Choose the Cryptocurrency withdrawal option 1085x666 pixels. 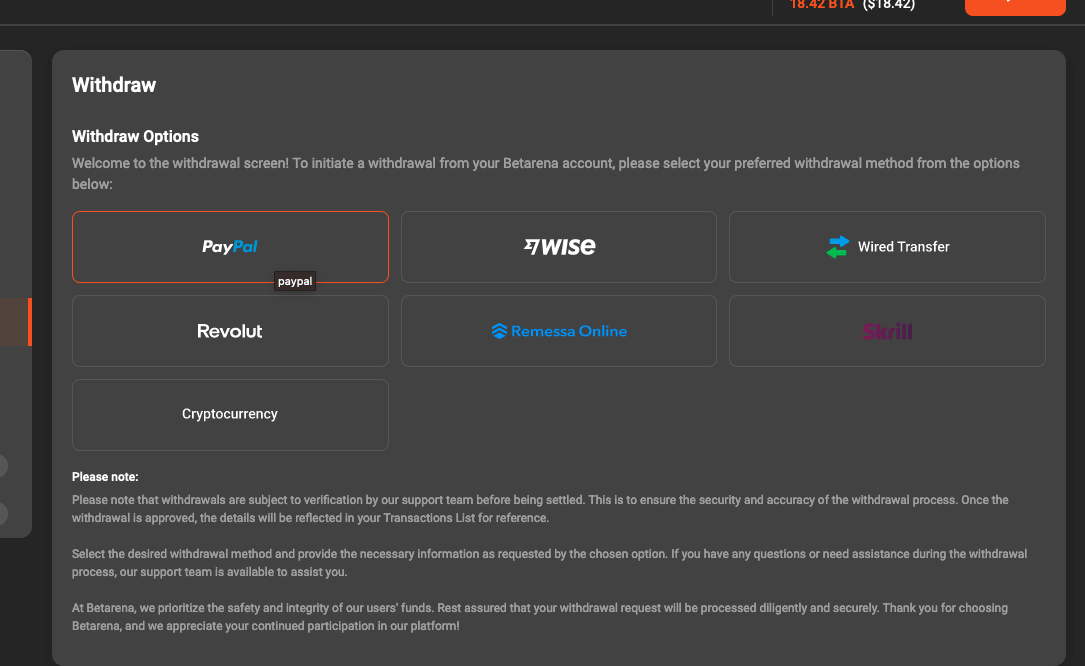pos(230,414)
